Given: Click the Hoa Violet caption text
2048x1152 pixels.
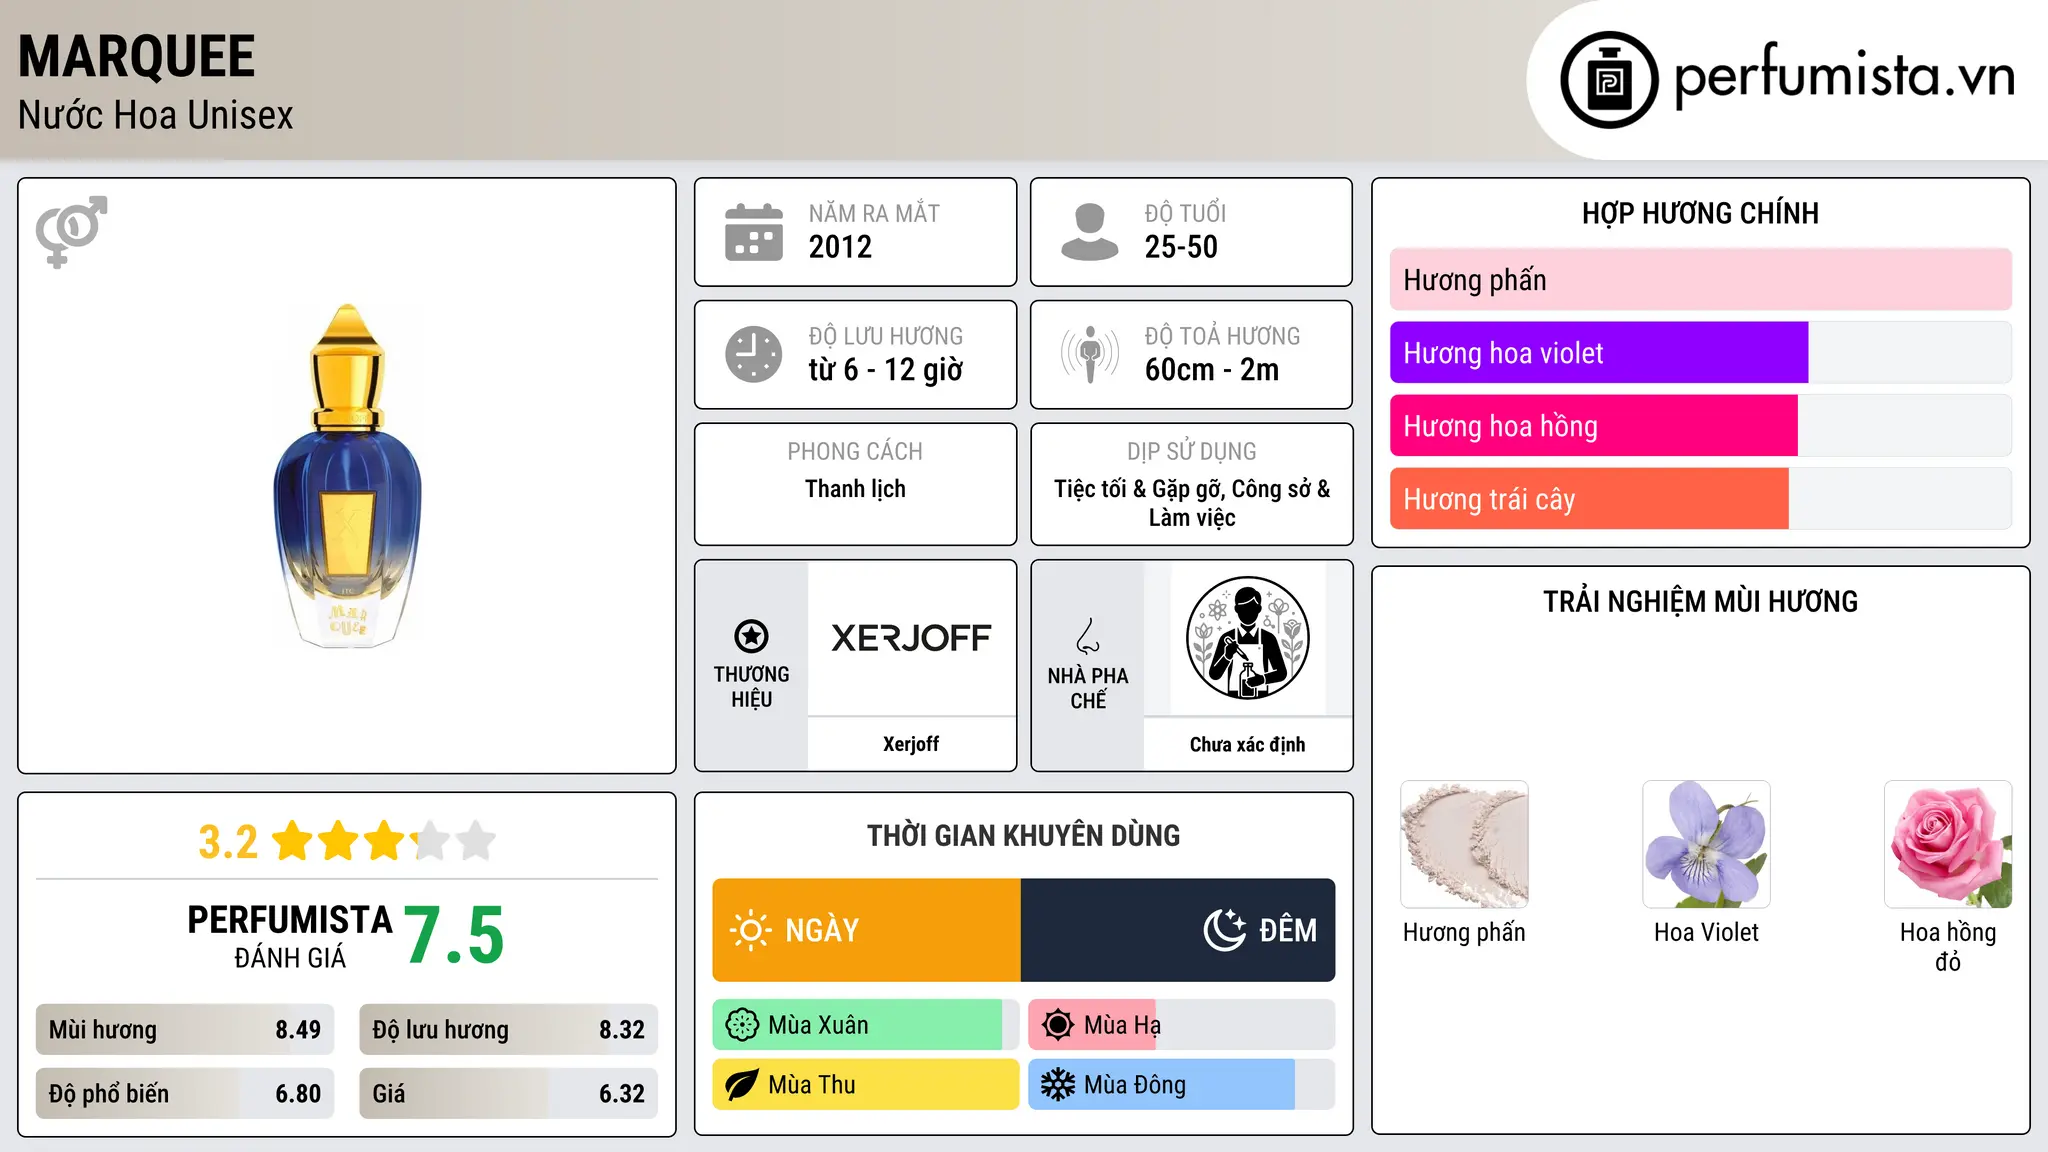Looking at the screenshot, I should coord(1706,932).
